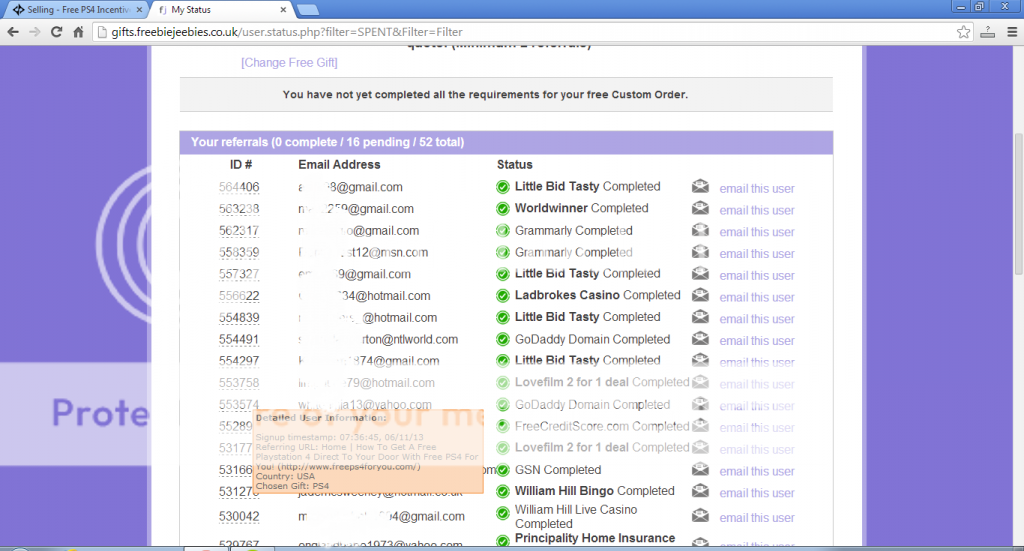Viewport: 1024px width, 551px height.
Task: Email this user for referral 558359
Action: coord(757,253)
